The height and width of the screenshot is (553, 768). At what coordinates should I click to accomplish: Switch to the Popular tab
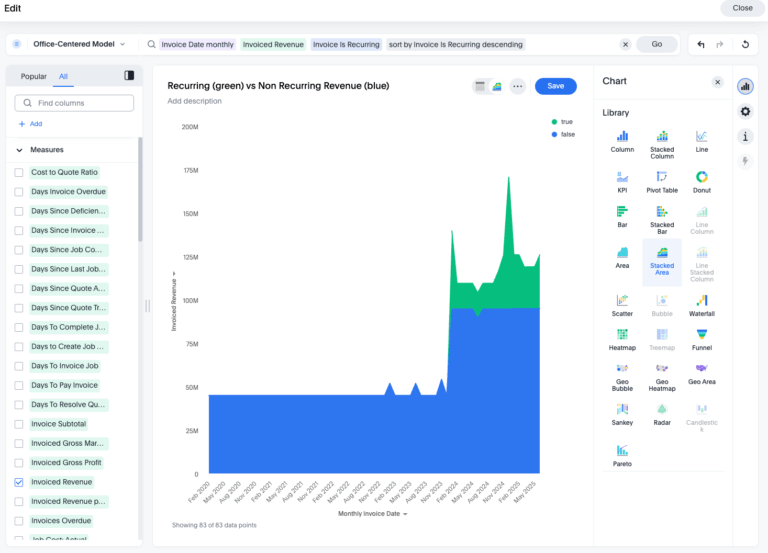point(34,76)
